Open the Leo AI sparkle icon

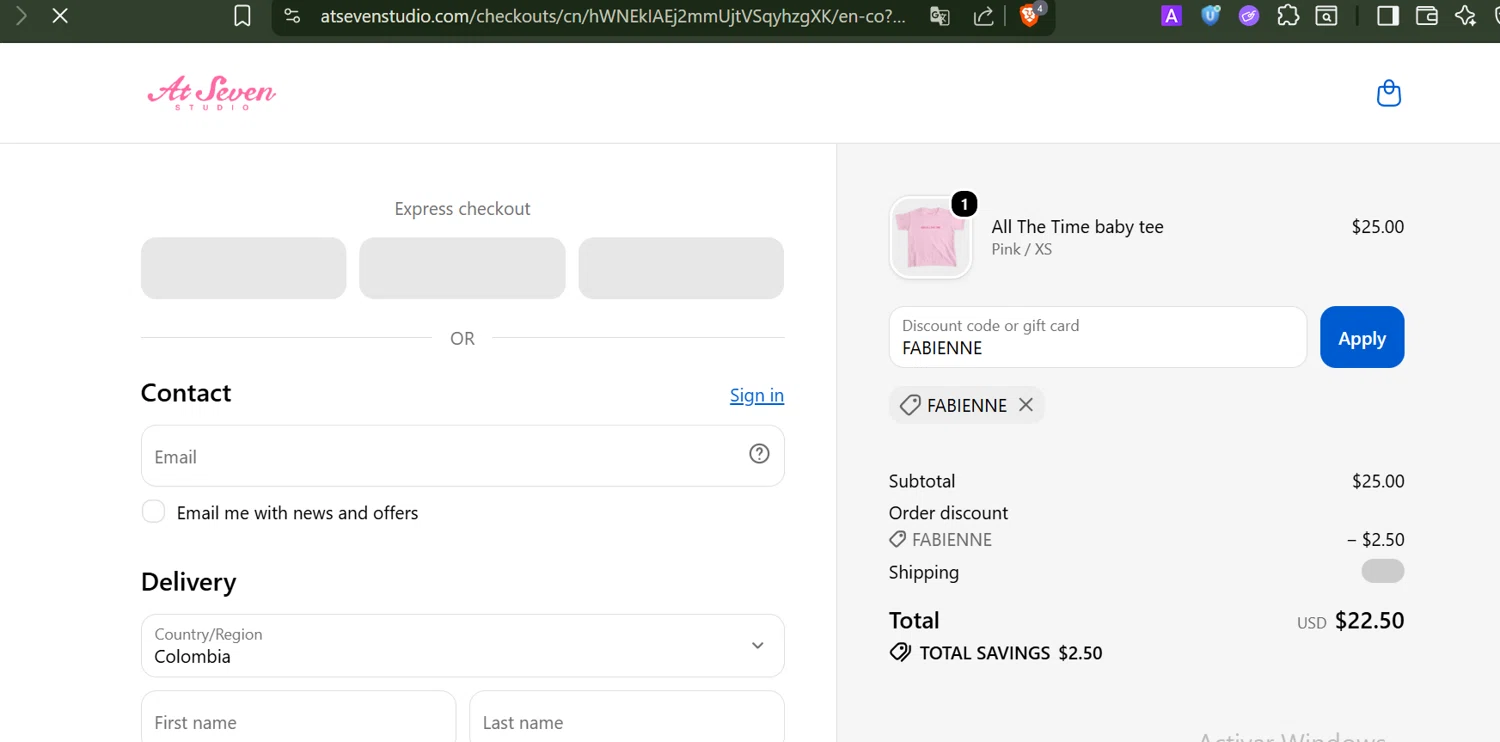(x=1466, y=16)
